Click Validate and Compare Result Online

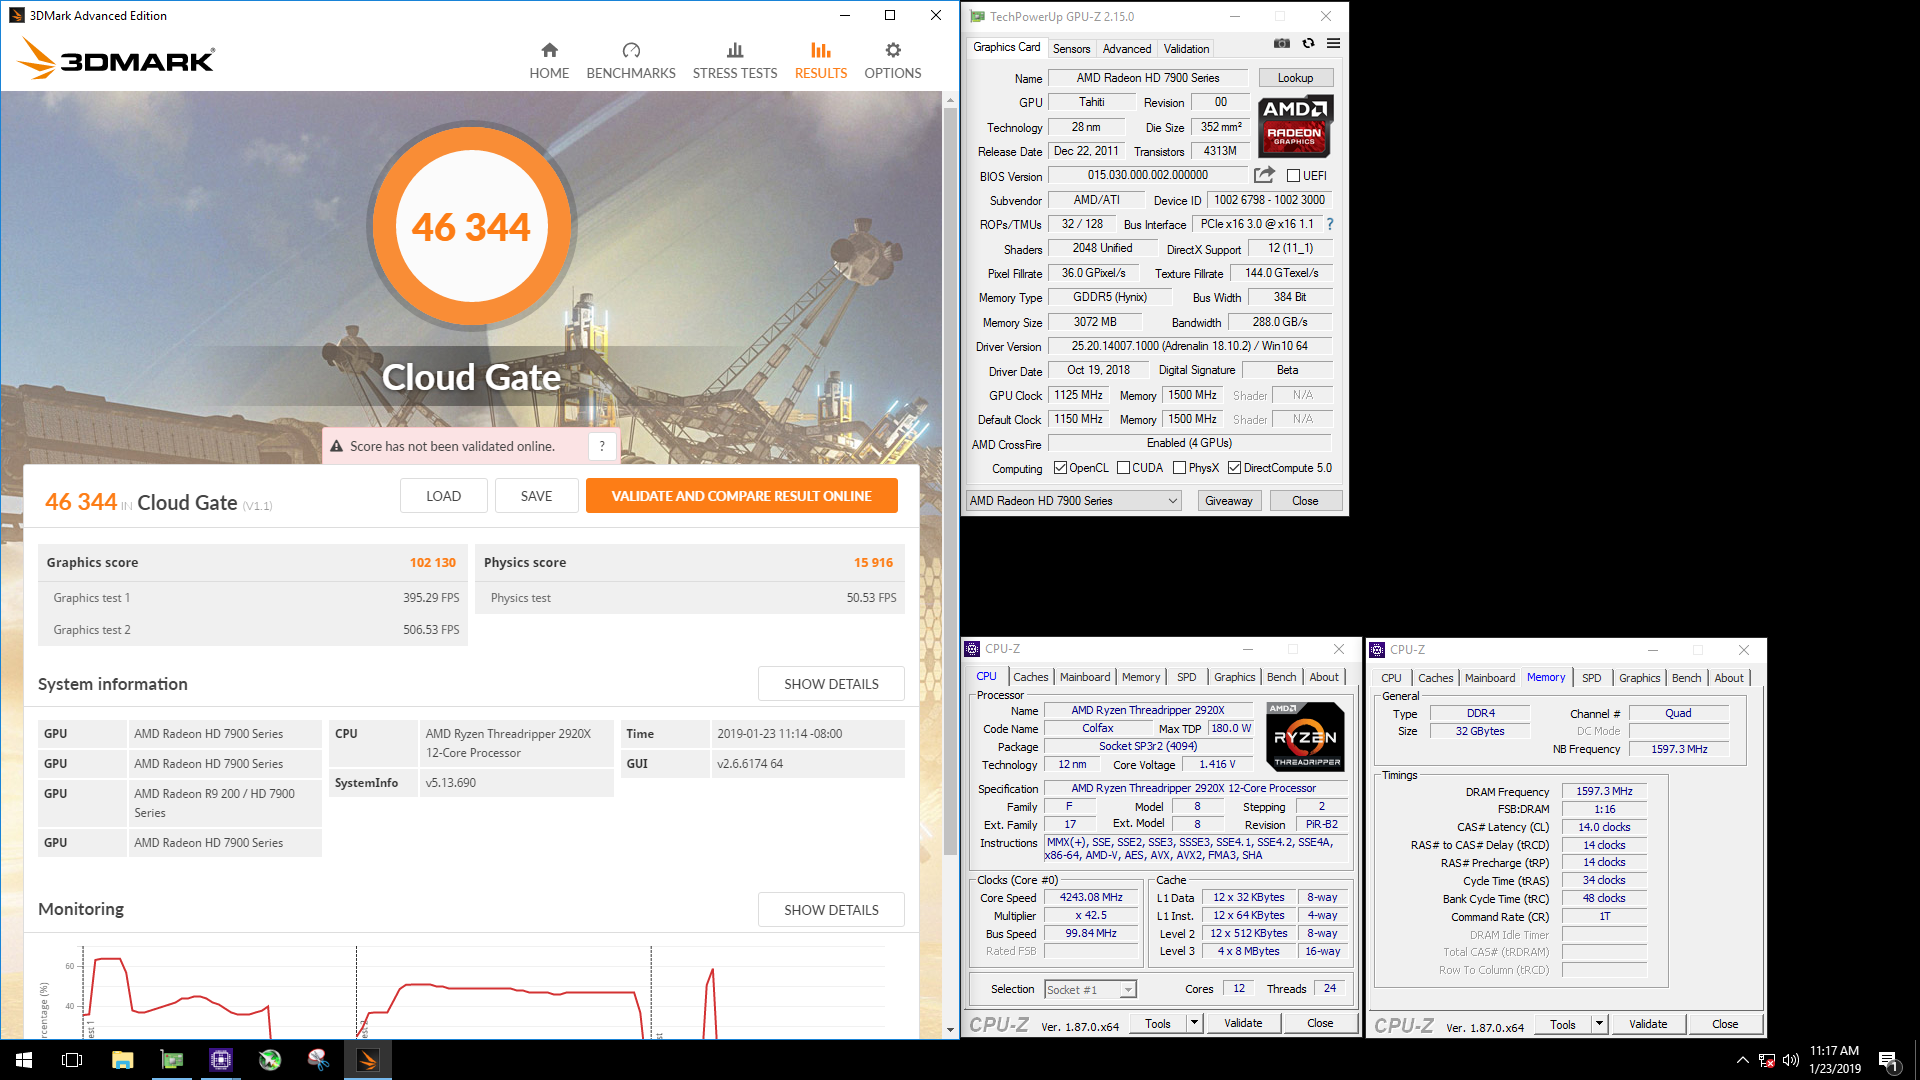click(741, 496)
